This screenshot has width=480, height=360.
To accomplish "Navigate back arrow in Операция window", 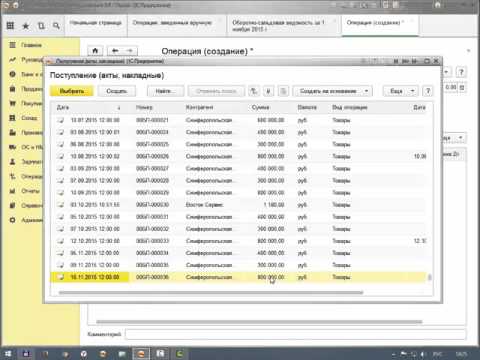I will click(x=115, y=51).
